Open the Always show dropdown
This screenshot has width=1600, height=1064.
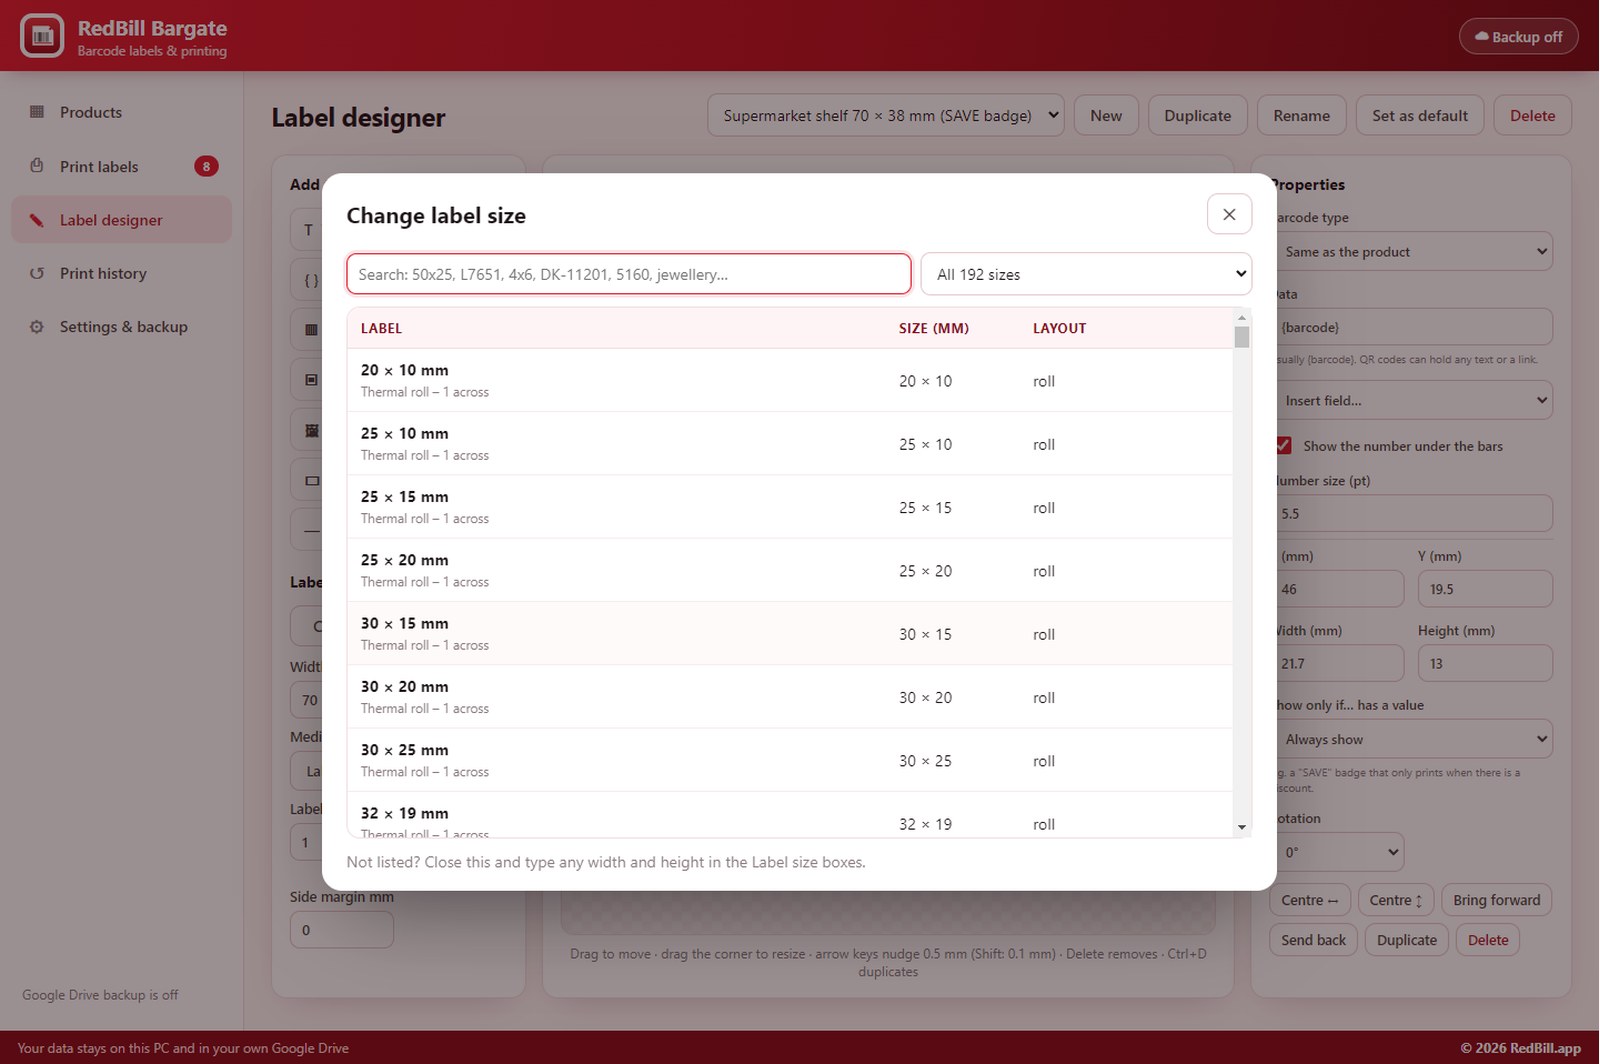point(1413,739)
